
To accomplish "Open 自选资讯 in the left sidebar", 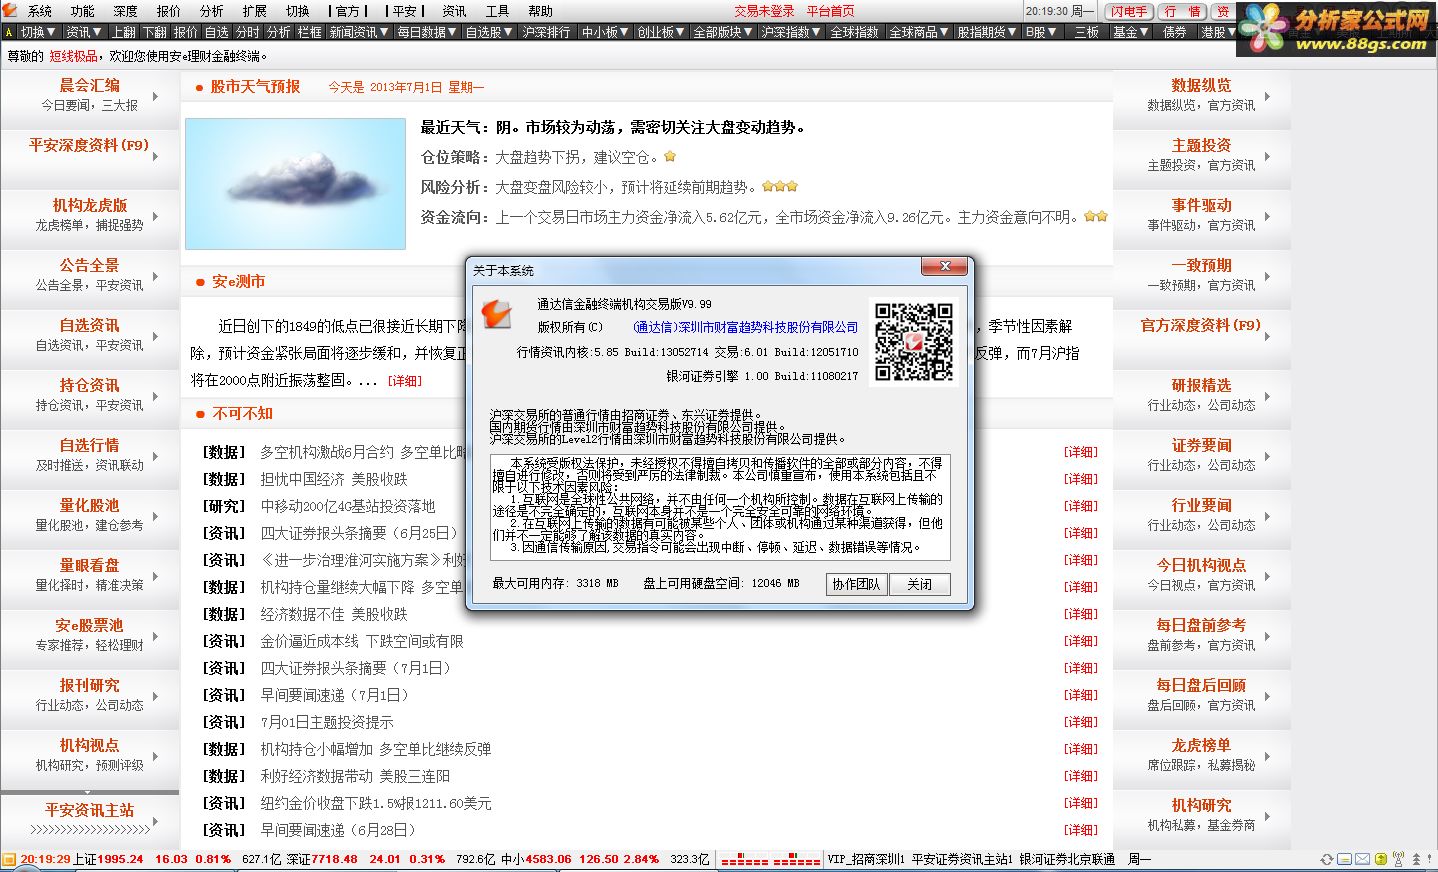I will coord(89,325).
